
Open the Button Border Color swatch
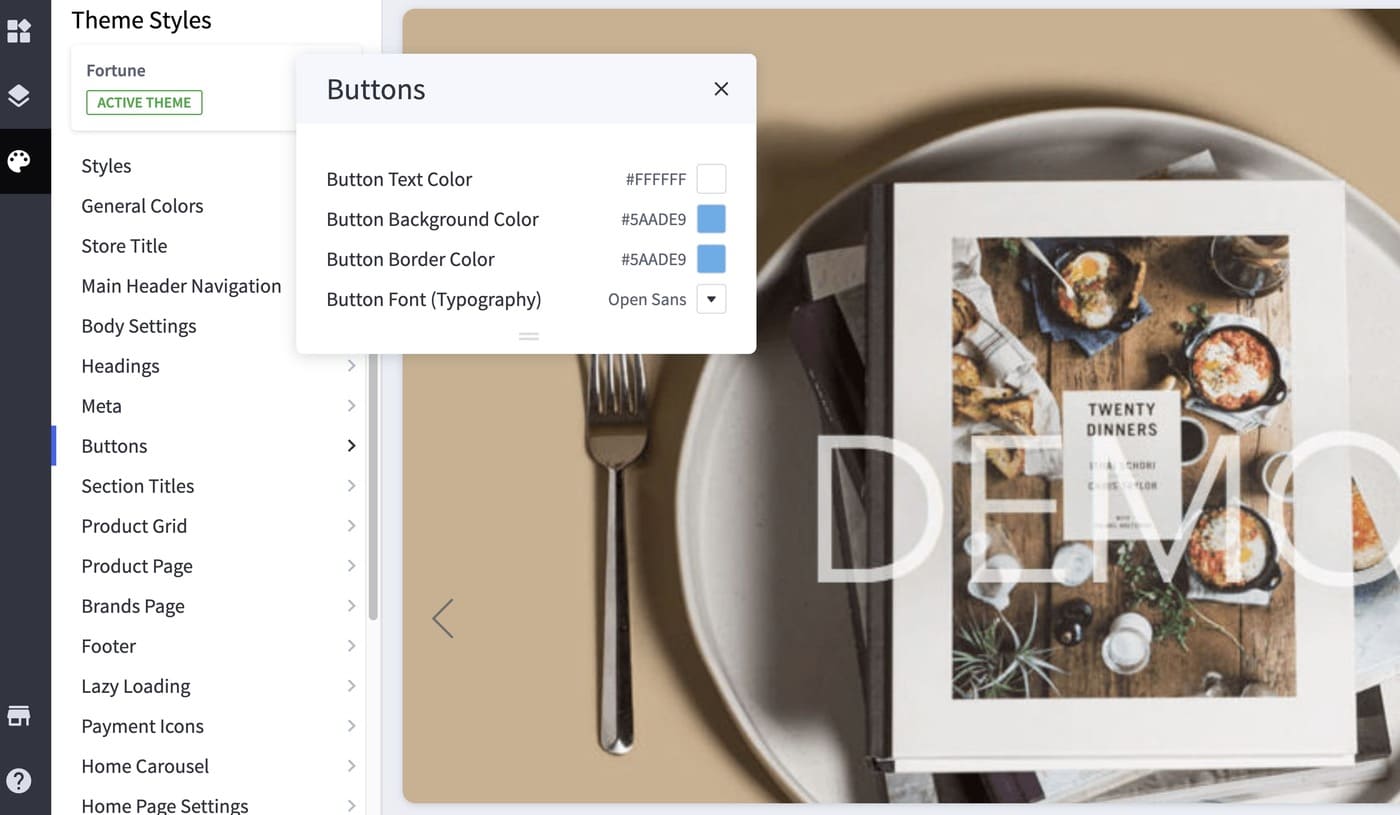pyautogui.click(x=711, y=259)
